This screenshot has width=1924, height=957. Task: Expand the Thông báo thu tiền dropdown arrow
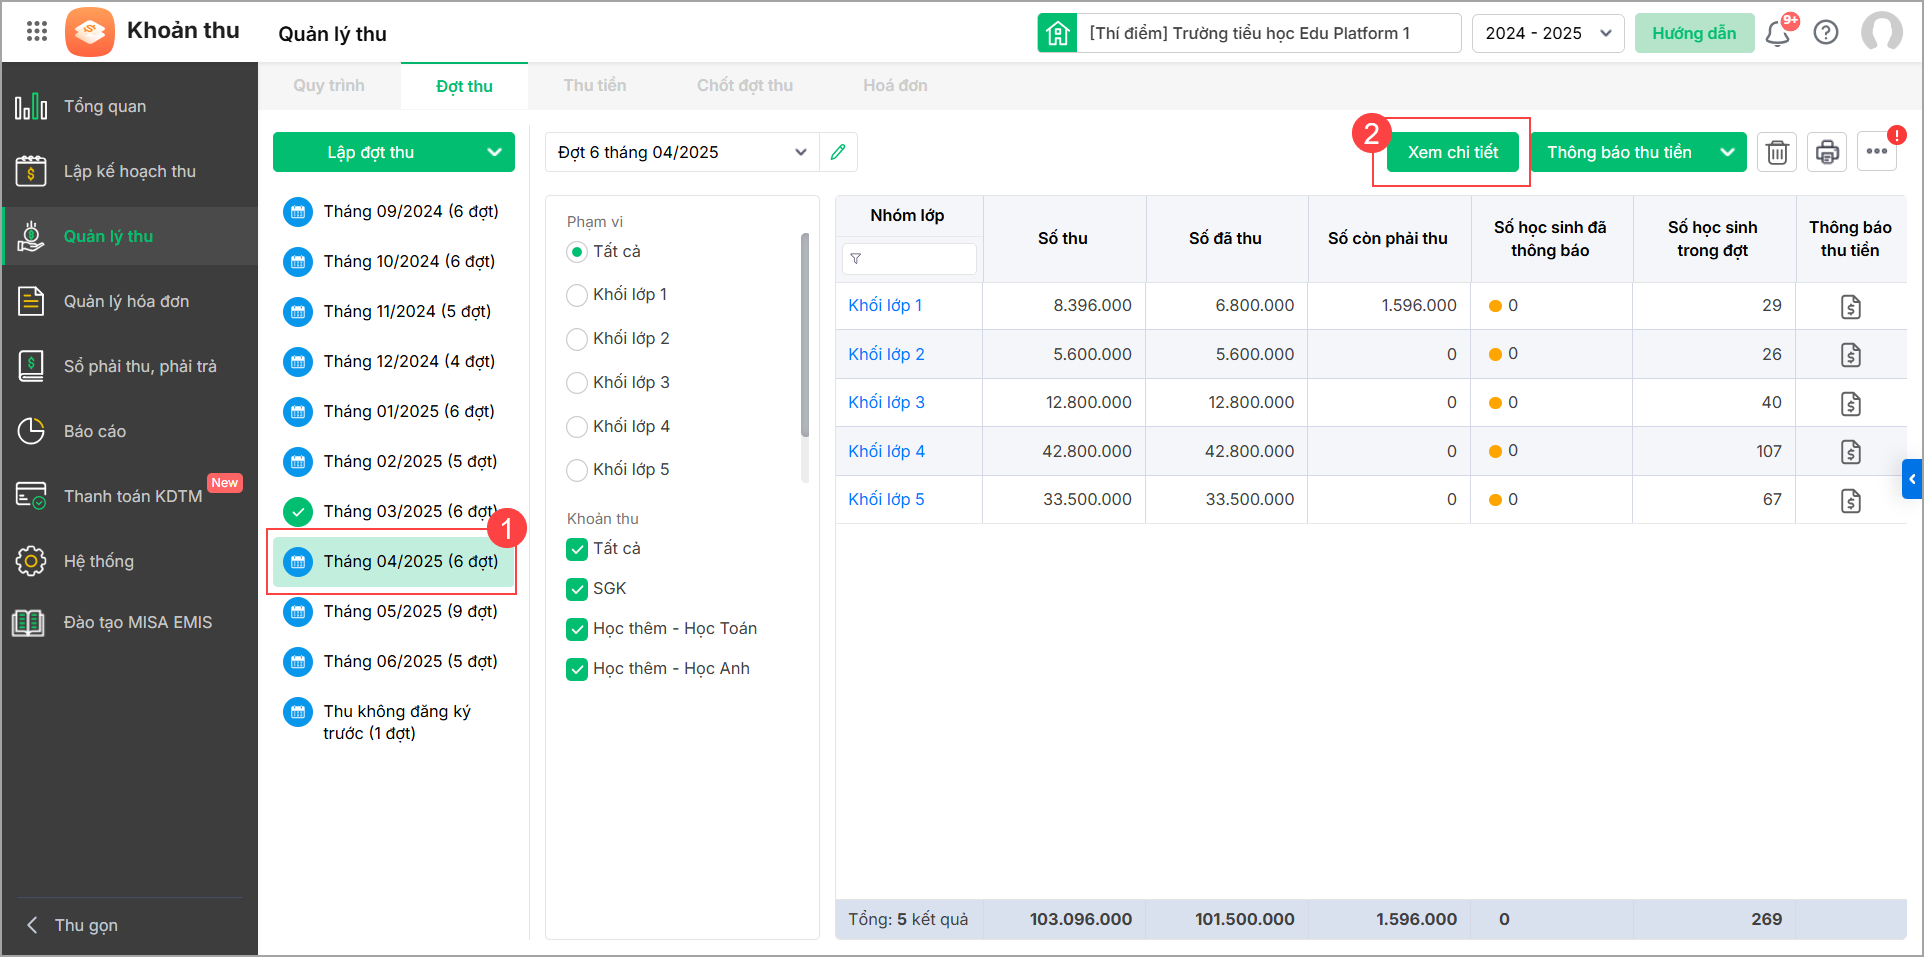1727,152
